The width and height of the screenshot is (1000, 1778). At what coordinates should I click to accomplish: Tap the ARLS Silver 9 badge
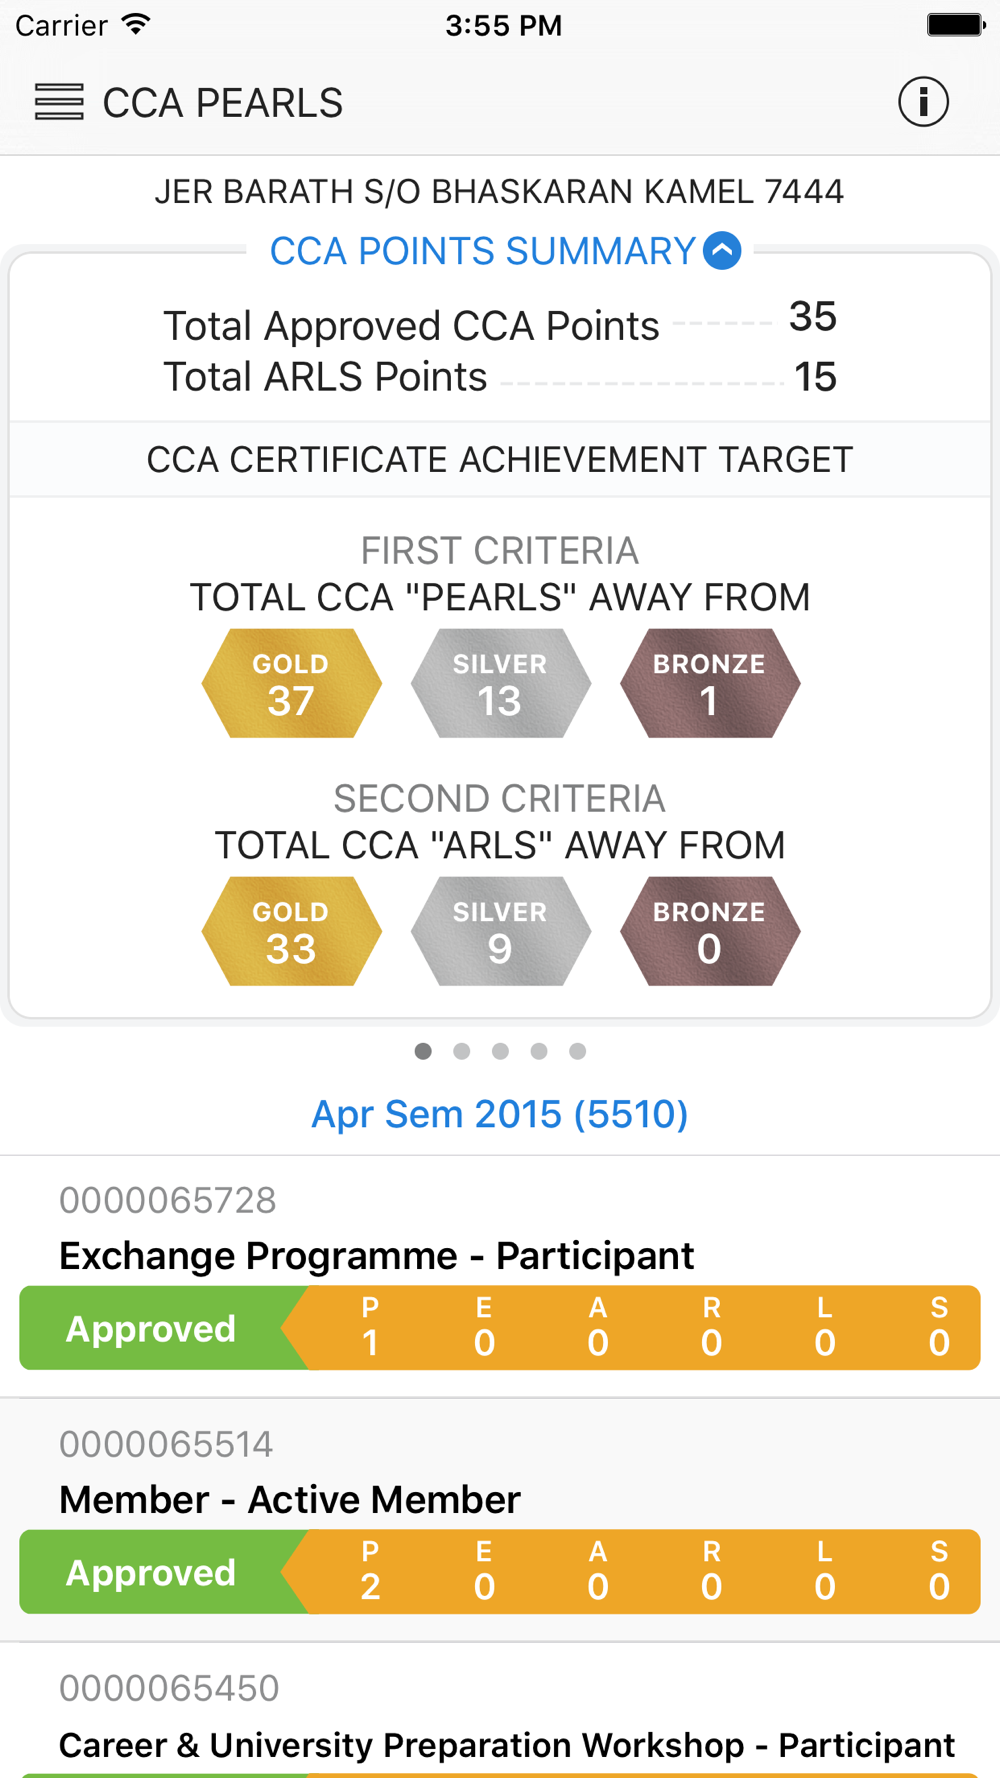click(500, 931)
